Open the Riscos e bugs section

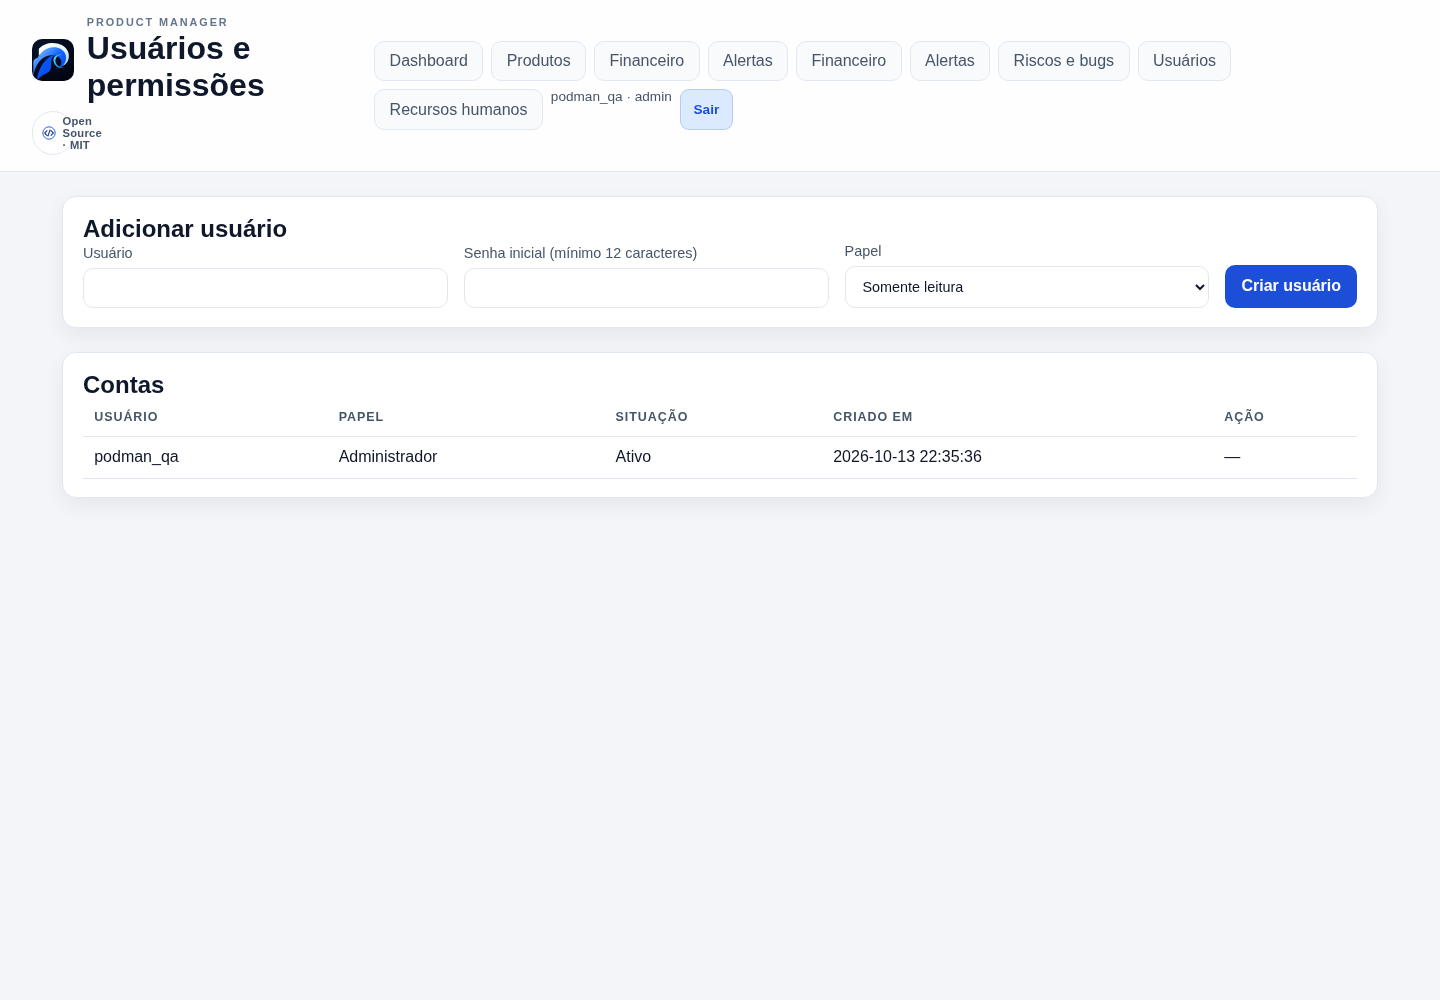(1063, 61)
